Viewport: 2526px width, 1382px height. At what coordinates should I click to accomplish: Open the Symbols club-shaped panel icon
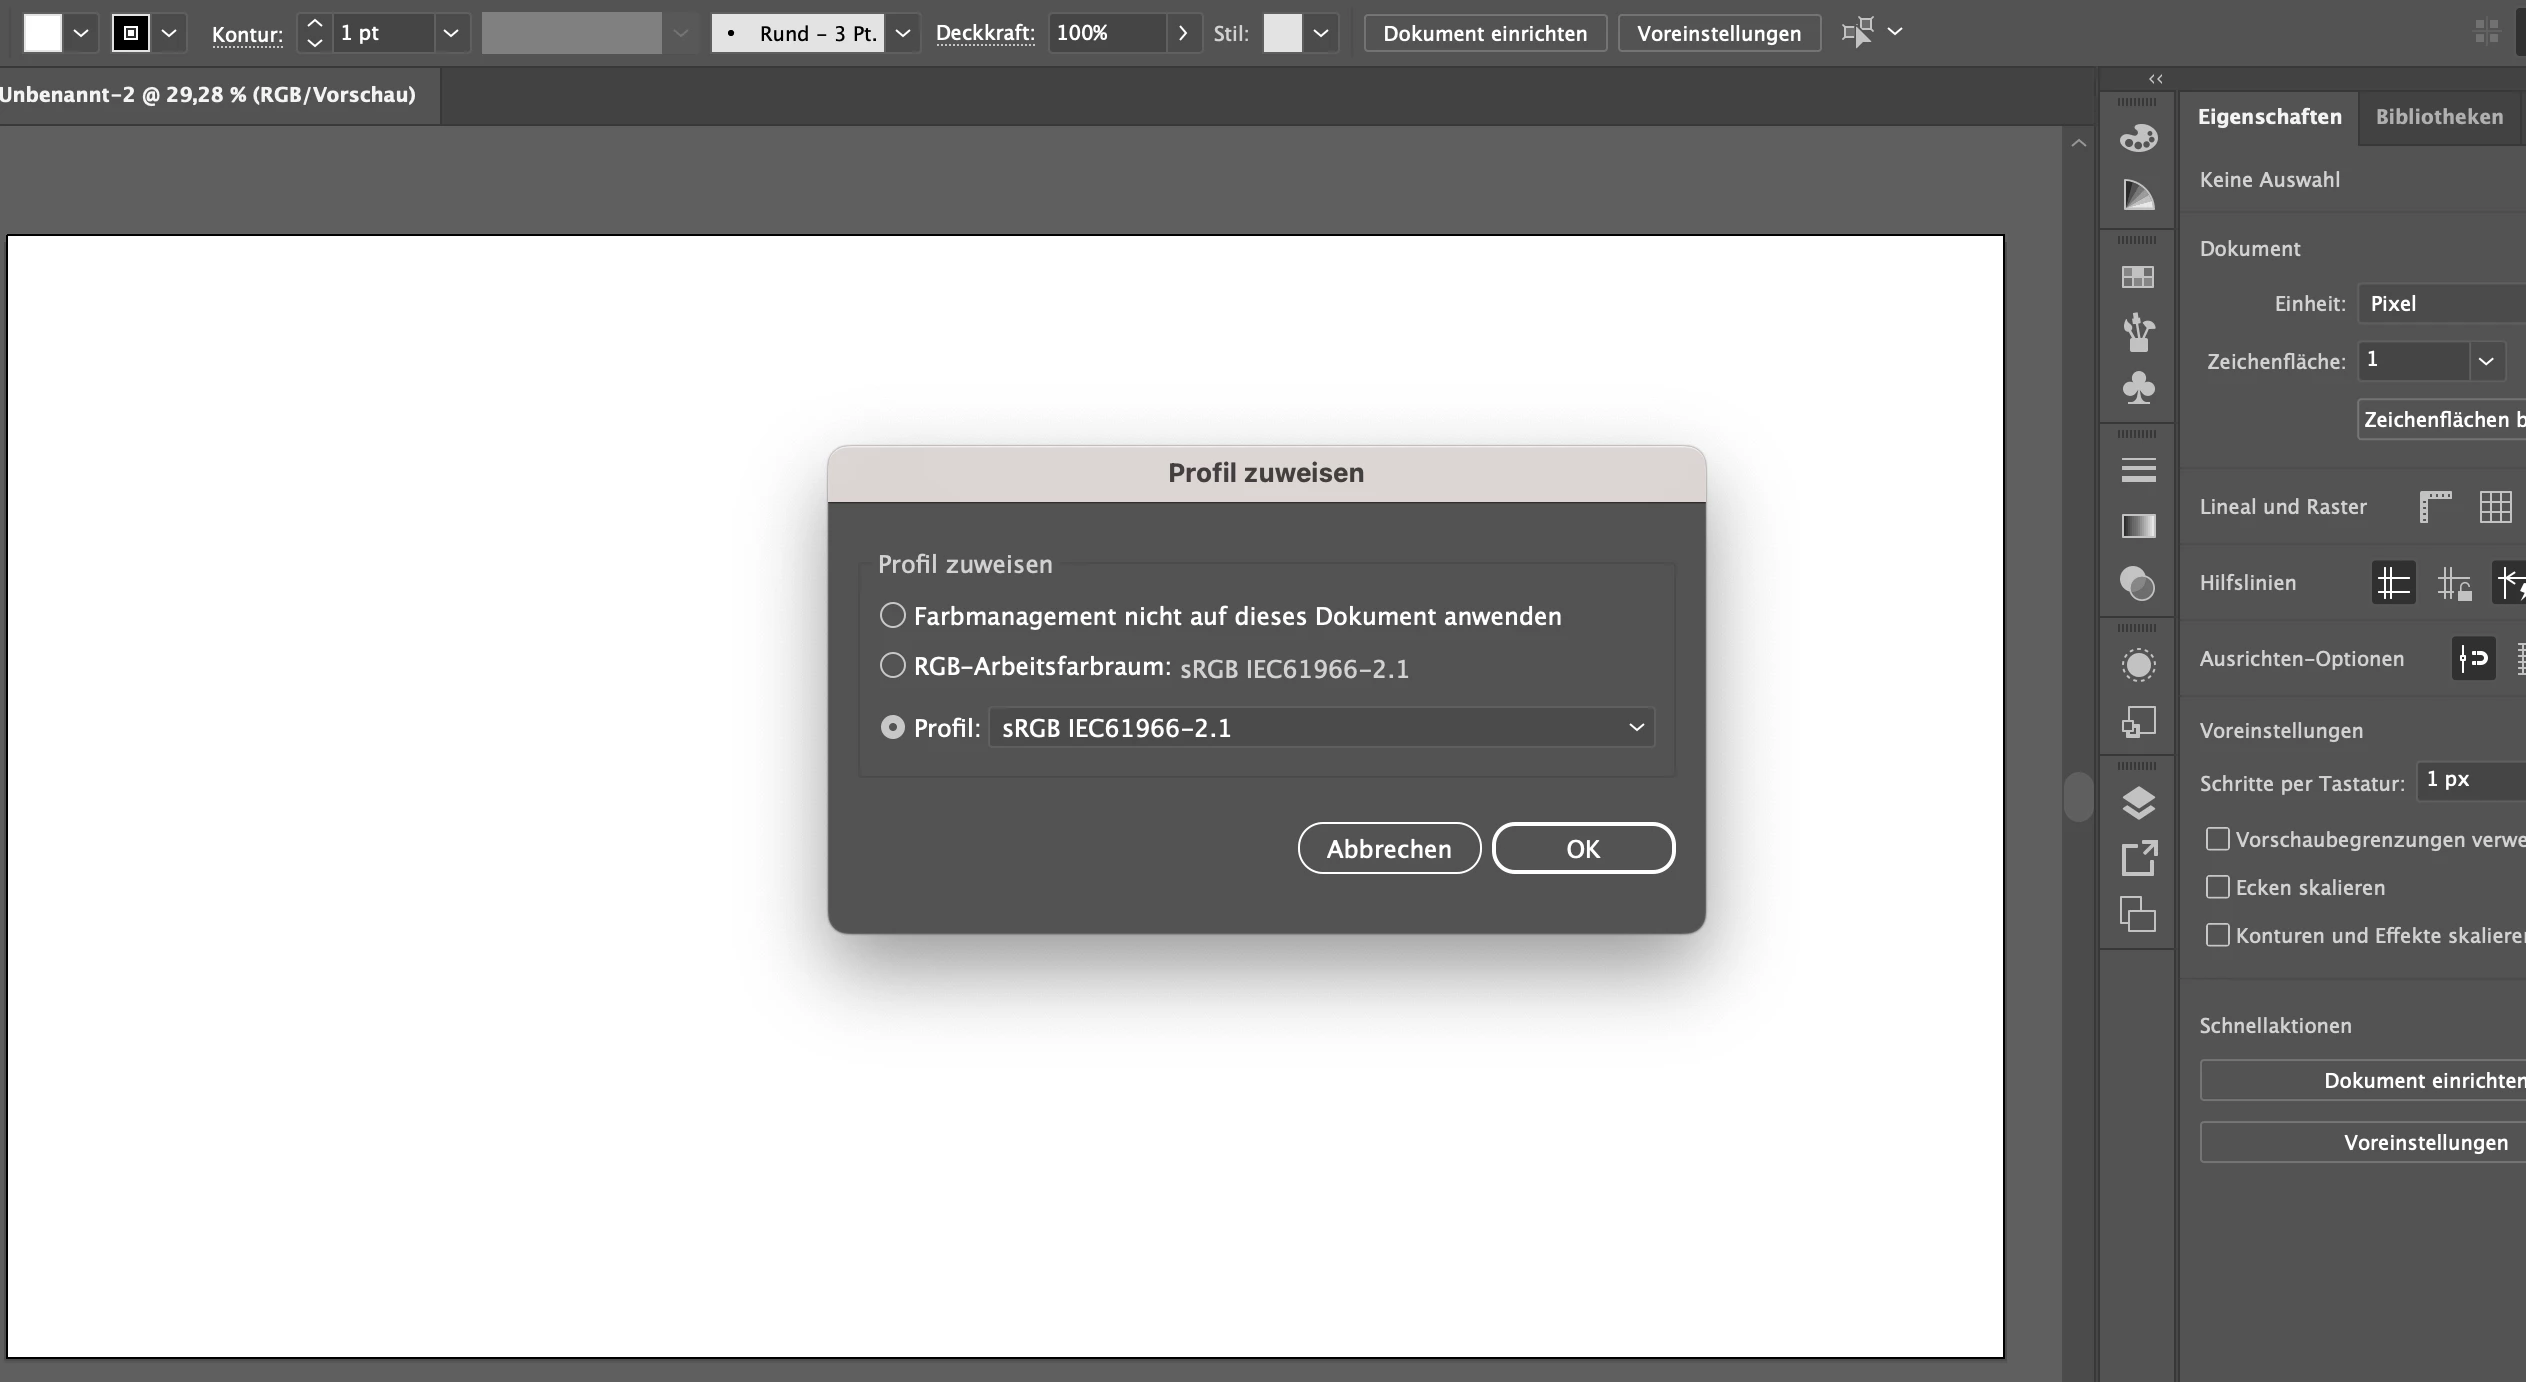pyautogui.click(x=2138, y=388)
